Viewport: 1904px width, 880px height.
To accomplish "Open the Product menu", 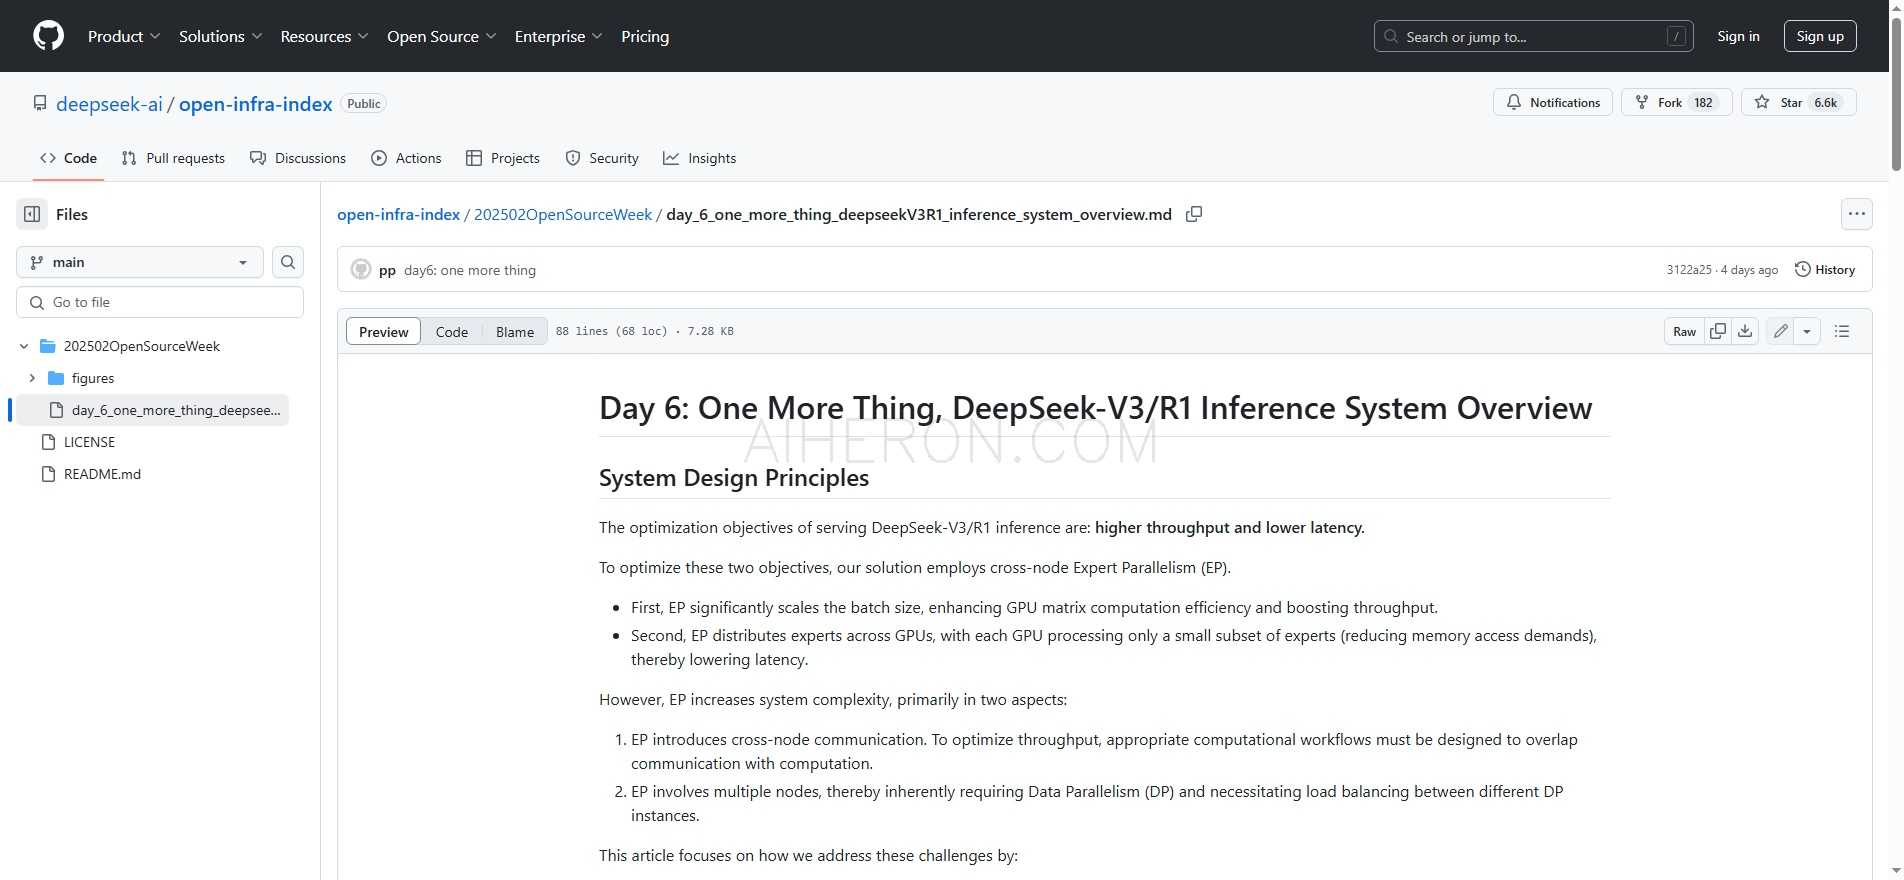I will [124, 36].
